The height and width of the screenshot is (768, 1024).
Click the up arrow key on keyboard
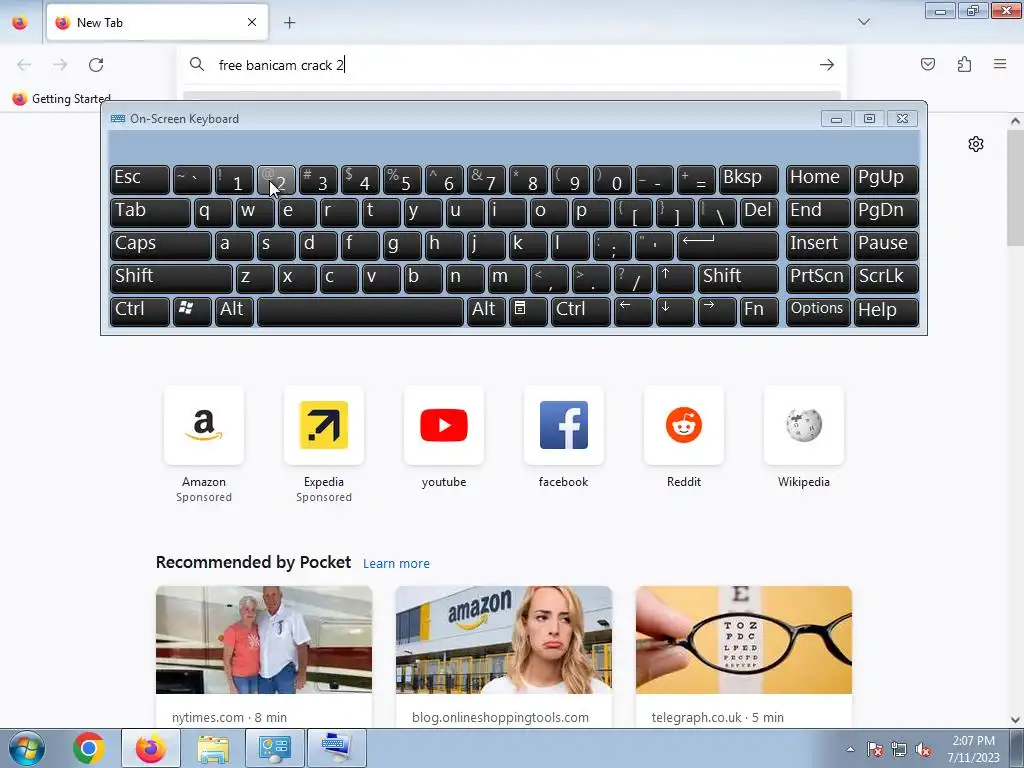tap(675, 278)
